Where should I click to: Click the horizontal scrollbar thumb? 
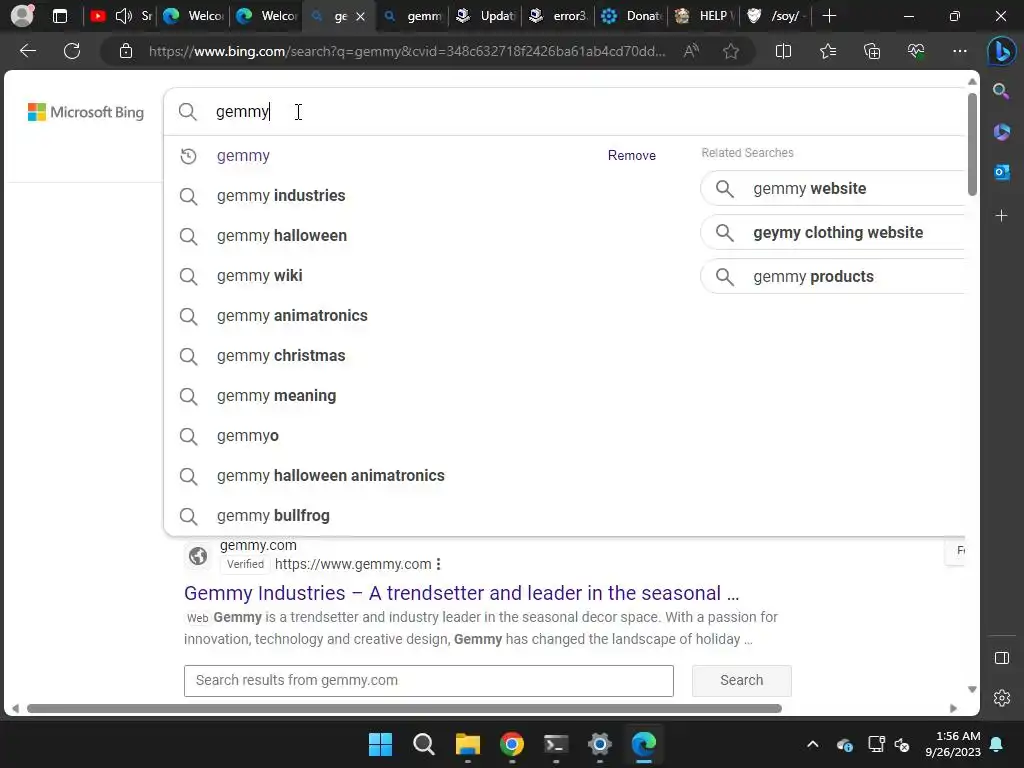(404, 708)
